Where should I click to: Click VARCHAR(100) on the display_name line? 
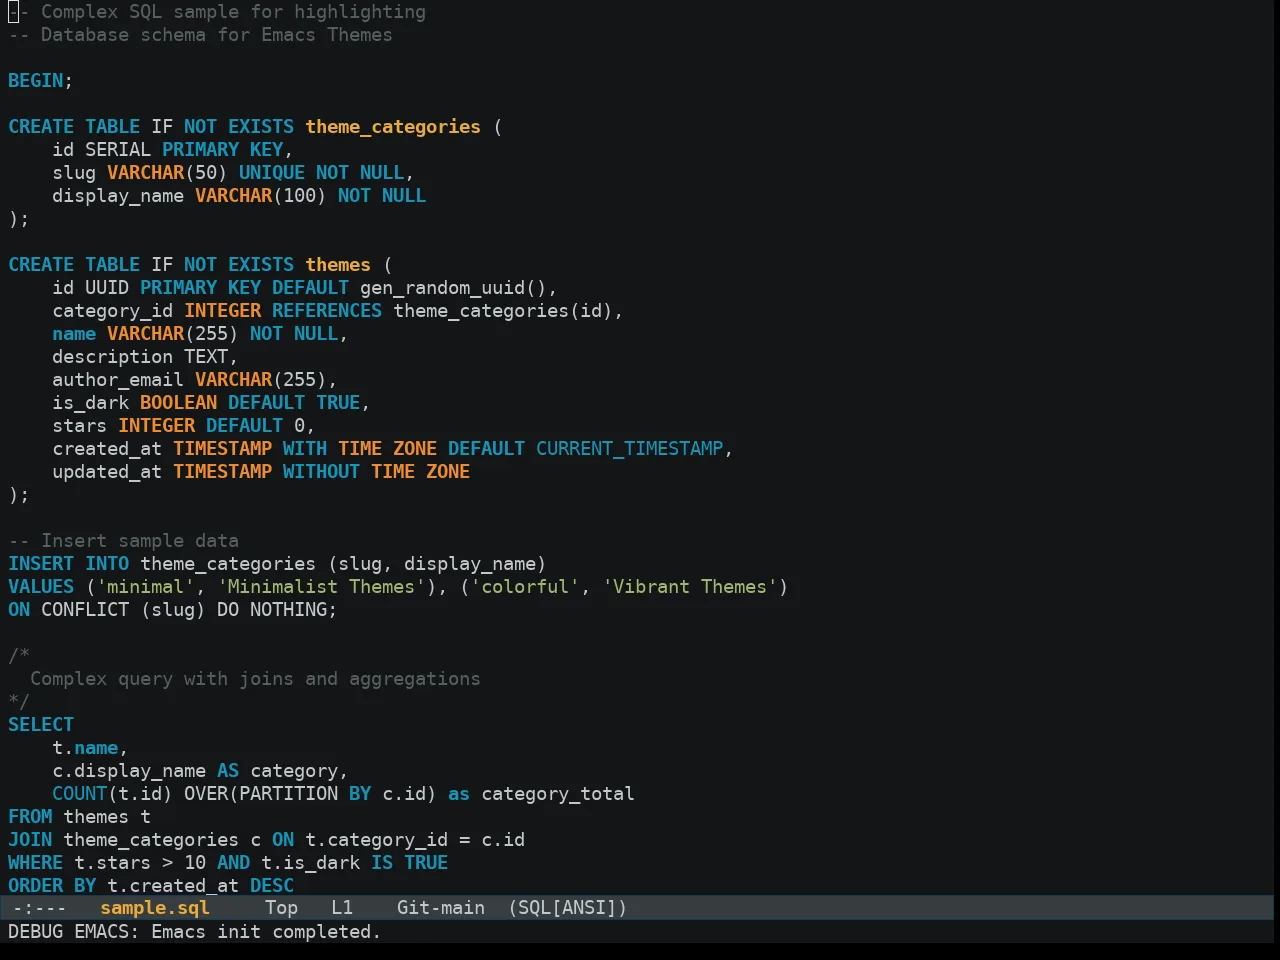tap(261, 196)
